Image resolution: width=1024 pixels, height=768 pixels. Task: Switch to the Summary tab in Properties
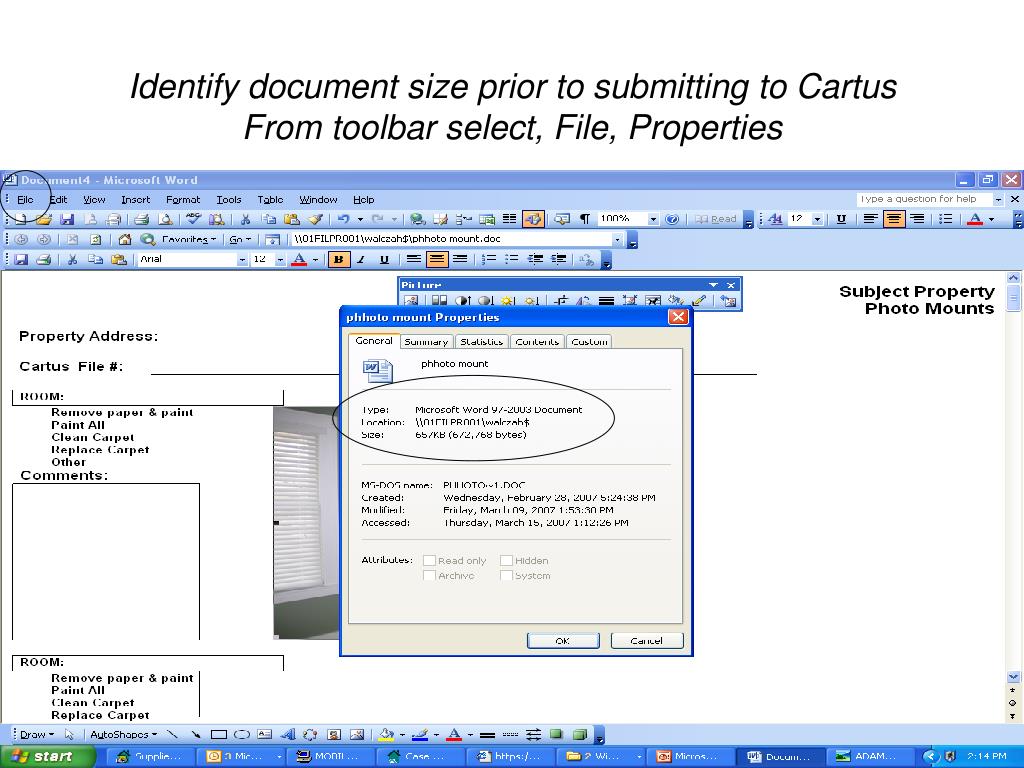426,342
